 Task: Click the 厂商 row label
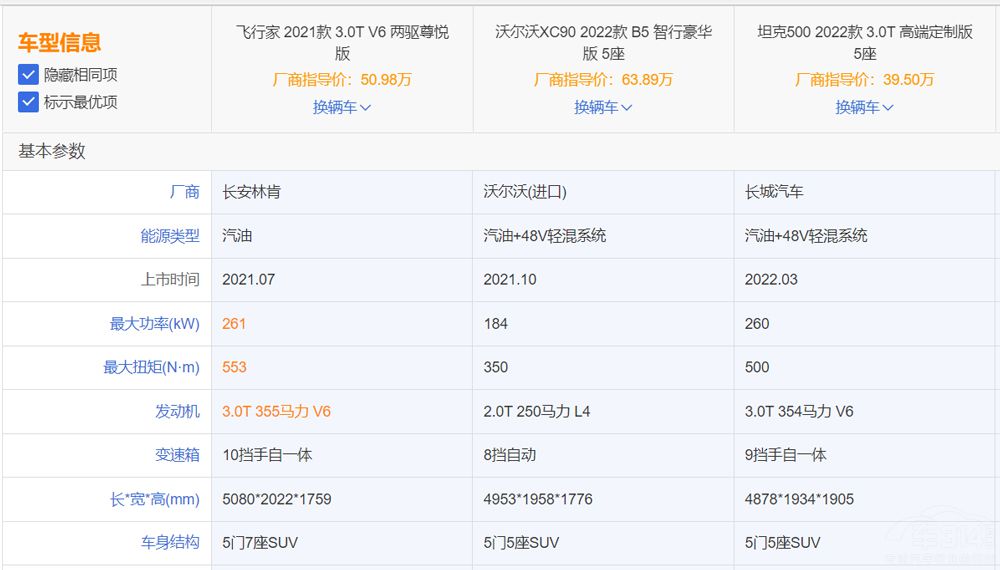184,192
